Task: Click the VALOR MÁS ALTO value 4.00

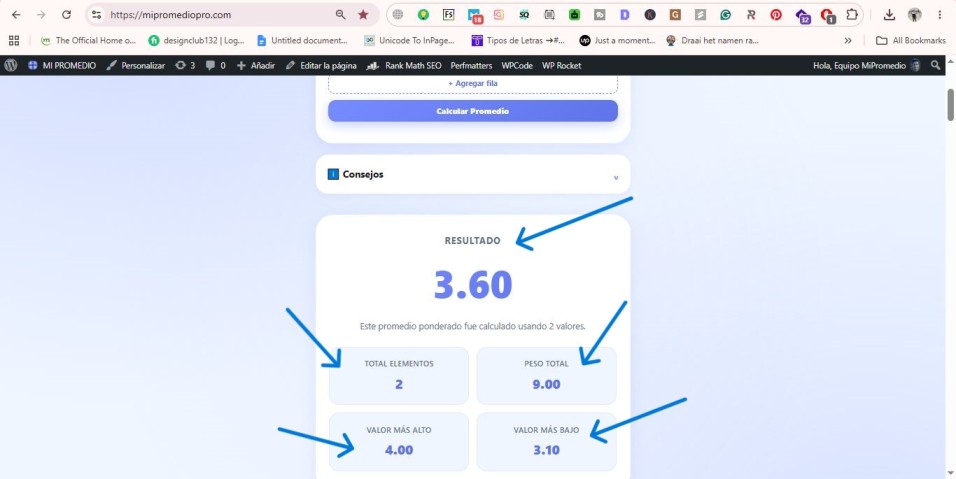Action: [399, 450]
